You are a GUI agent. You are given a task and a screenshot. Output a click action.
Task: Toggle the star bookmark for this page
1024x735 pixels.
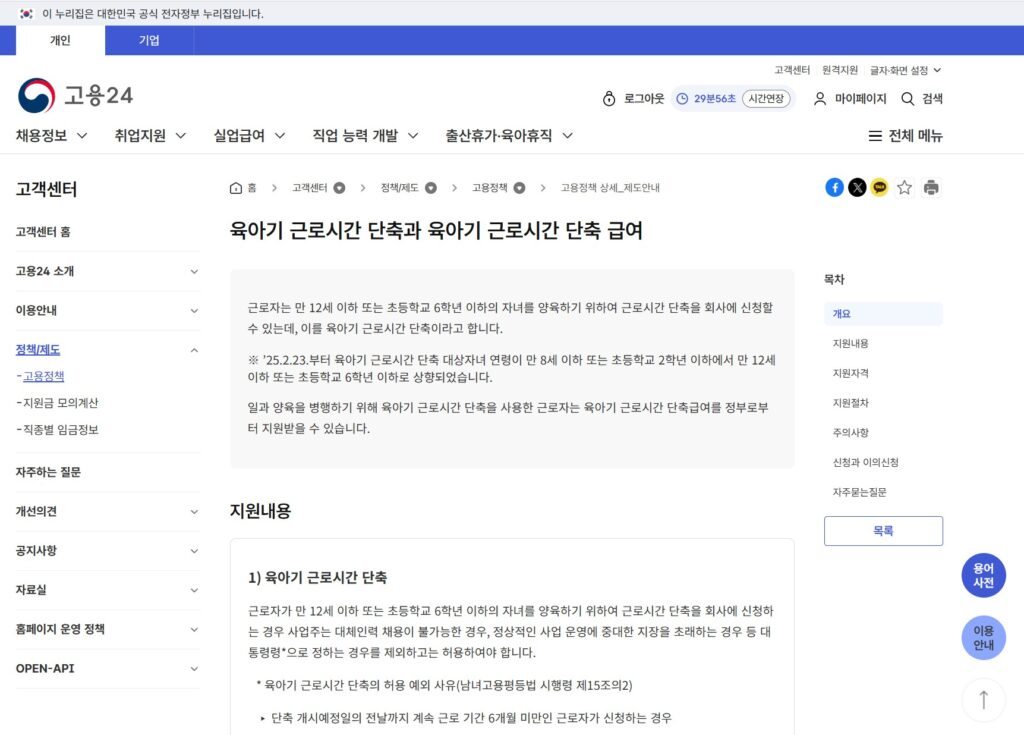(x=905, y=187)
